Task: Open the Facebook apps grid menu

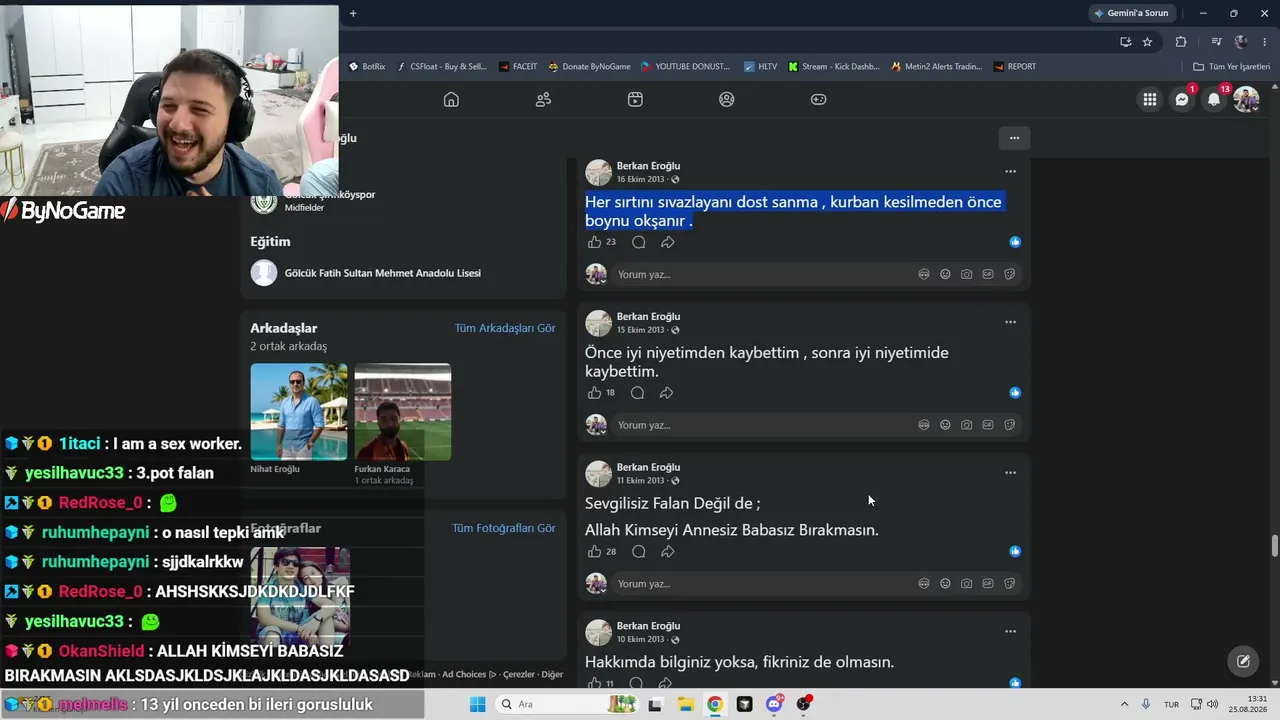Action: click(1150, 99)
